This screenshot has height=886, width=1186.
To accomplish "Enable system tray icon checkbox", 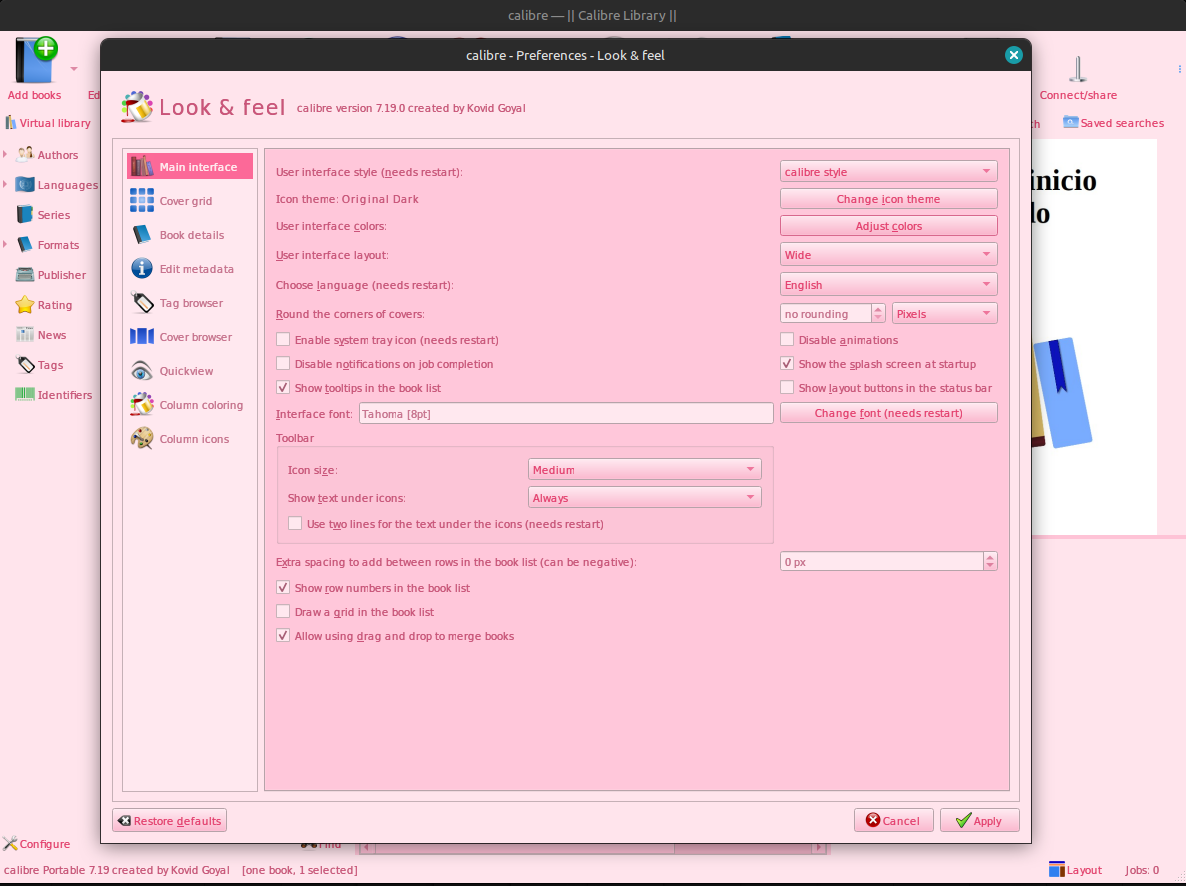I will (x=283, y=340).
